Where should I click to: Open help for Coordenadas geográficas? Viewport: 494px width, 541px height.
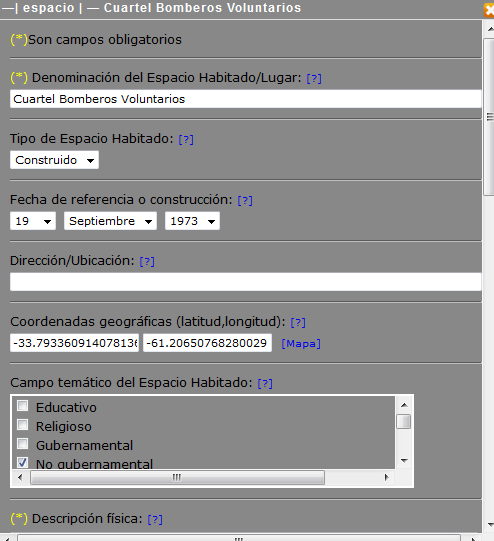[x=298, y=323]
